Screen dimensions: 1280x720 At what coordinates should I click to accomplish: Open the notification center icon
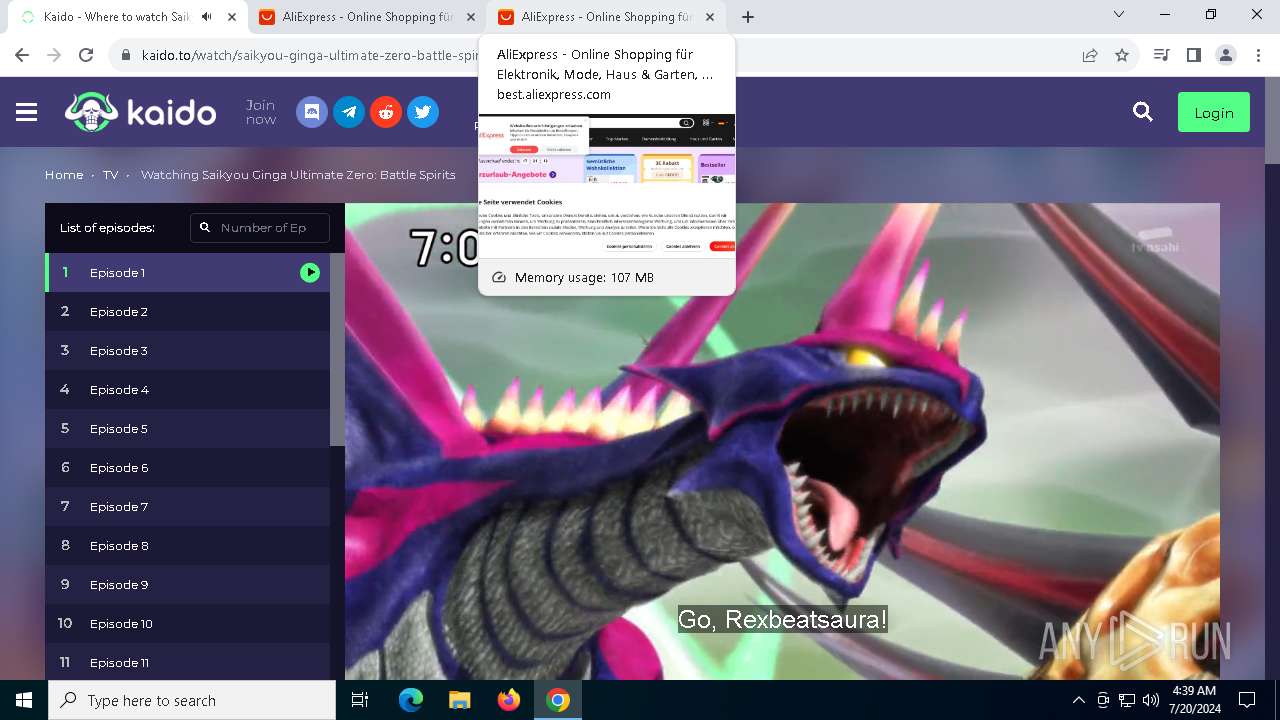click(1247, 700)
